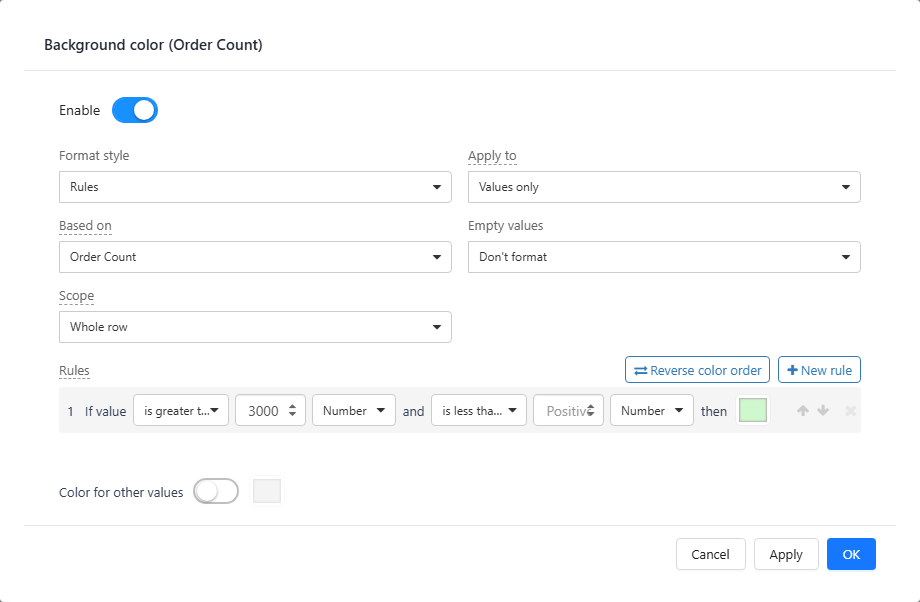Screen dimensions: 920x602
Task: Open the Apply to dropdown
Action: tap(664, 187)
